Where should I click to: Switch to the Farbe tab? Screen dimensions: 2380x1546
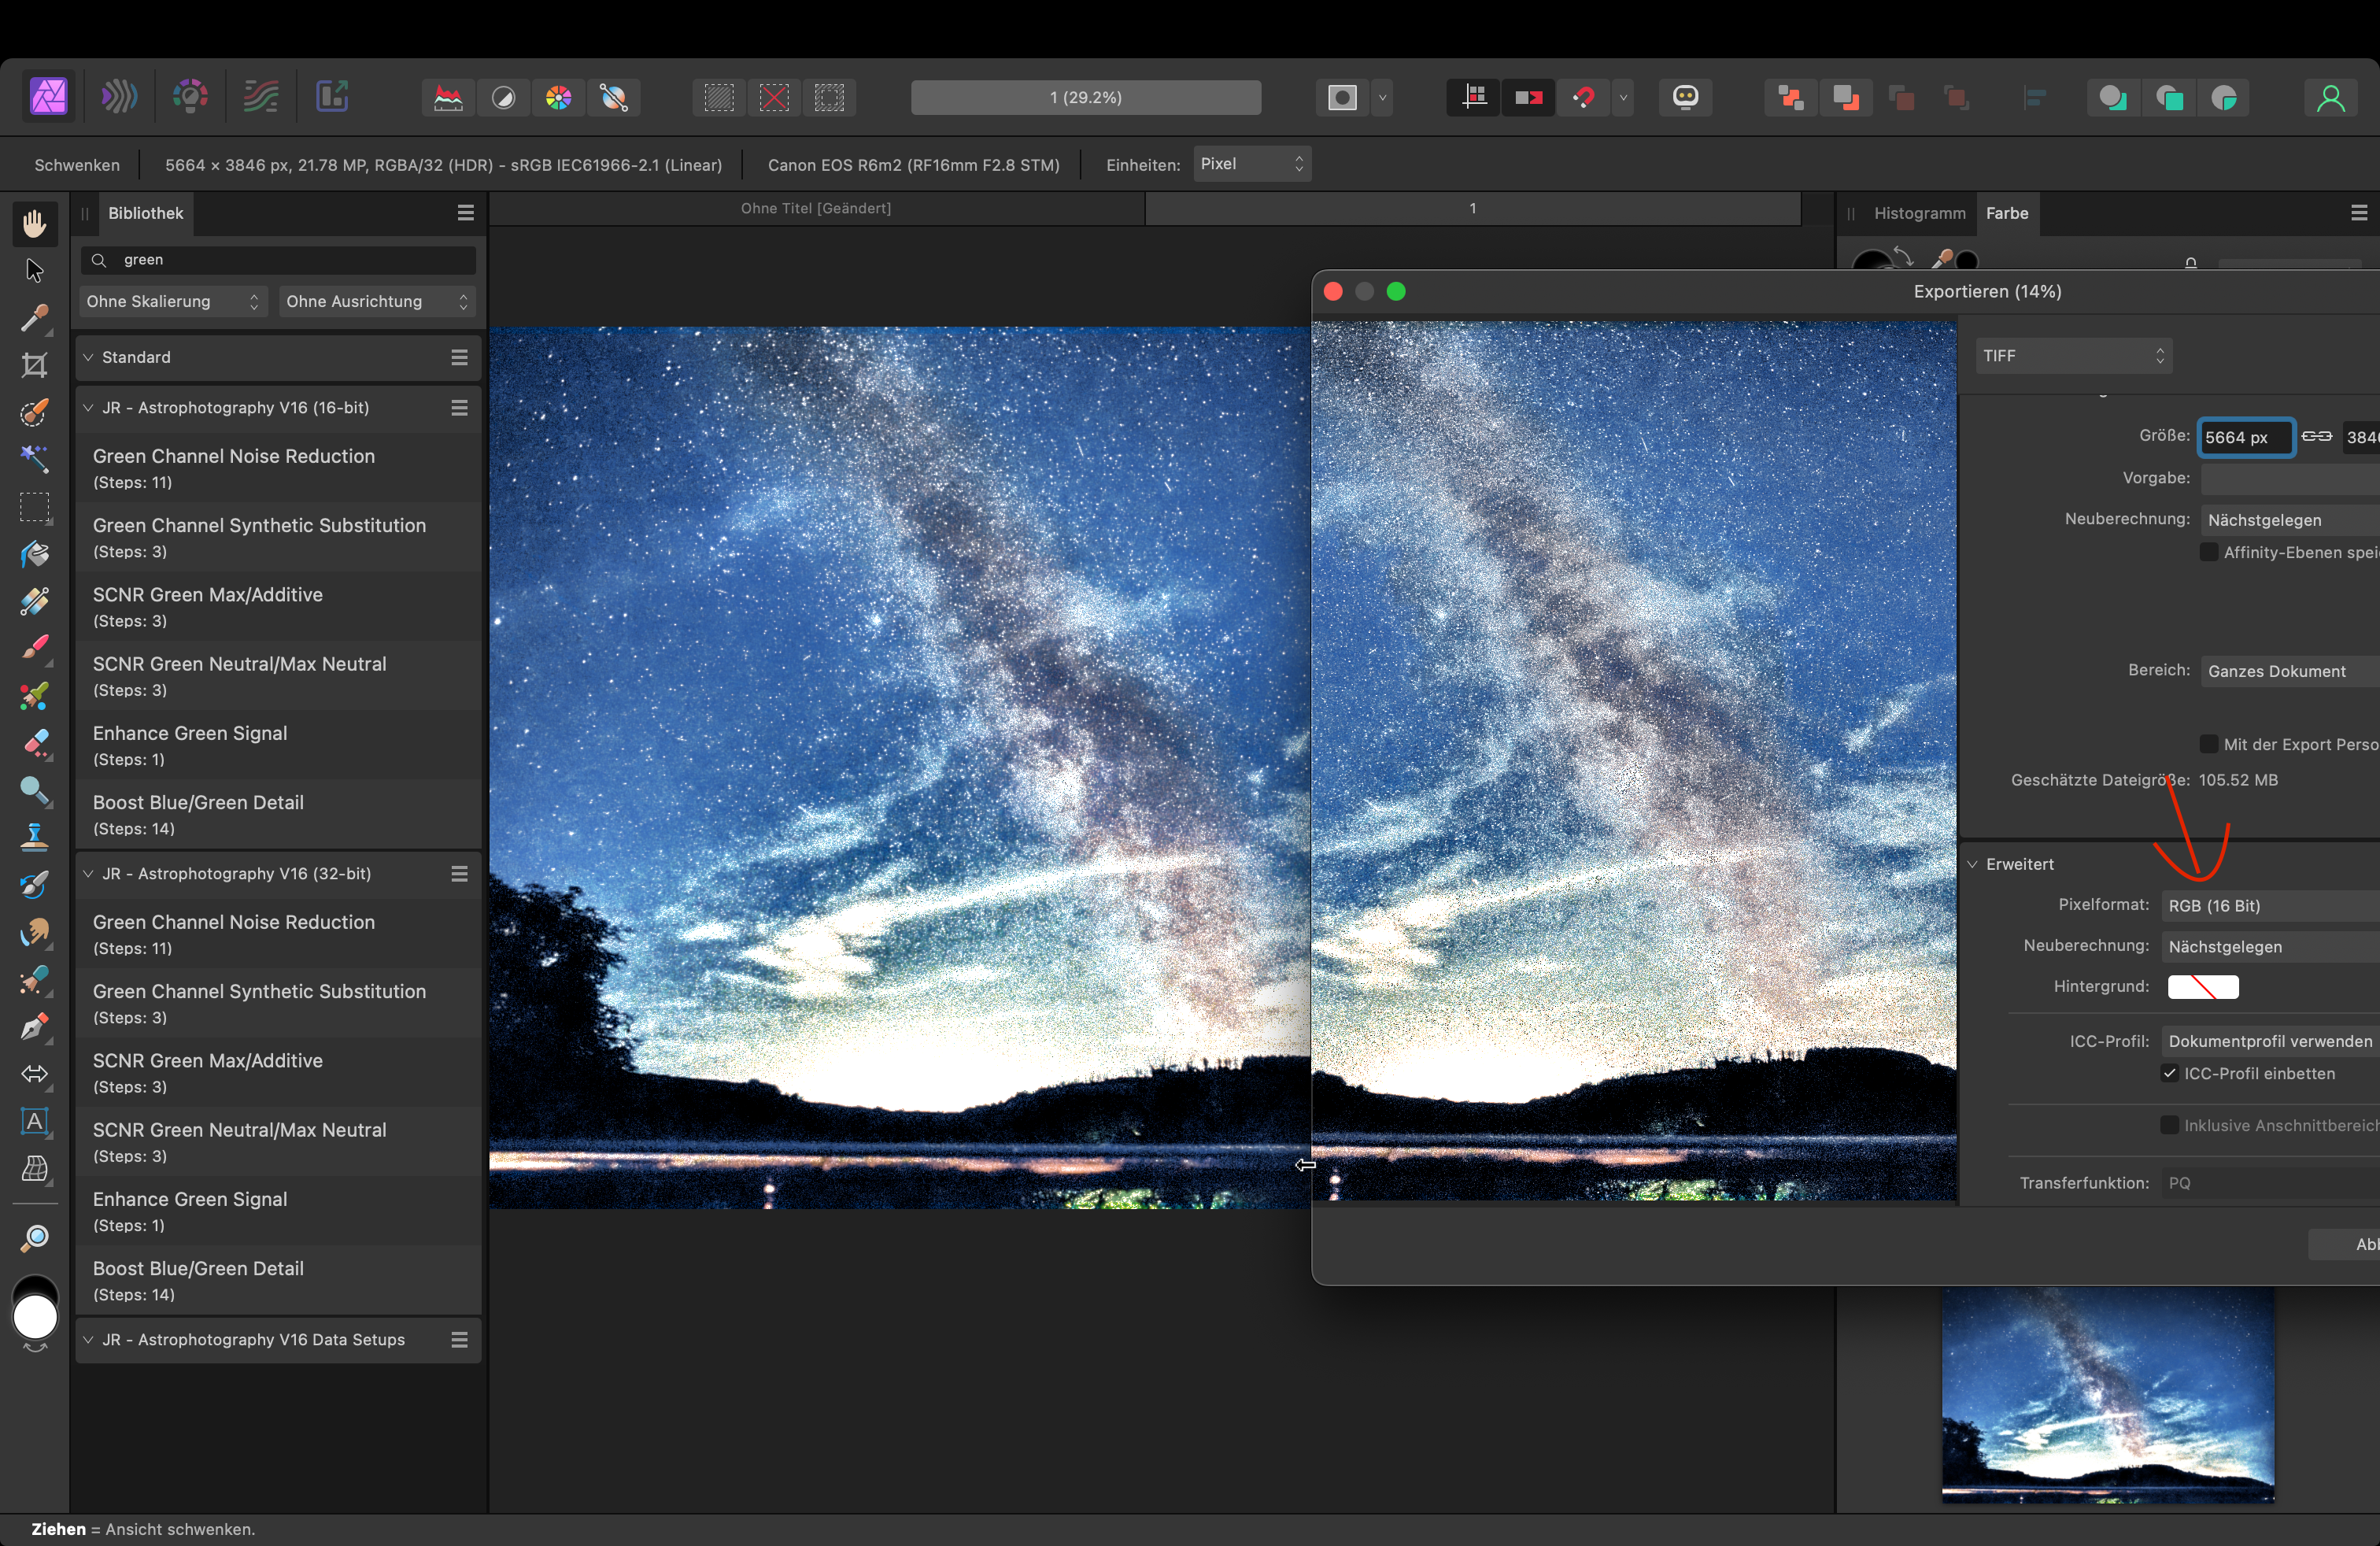(2007, 213)
